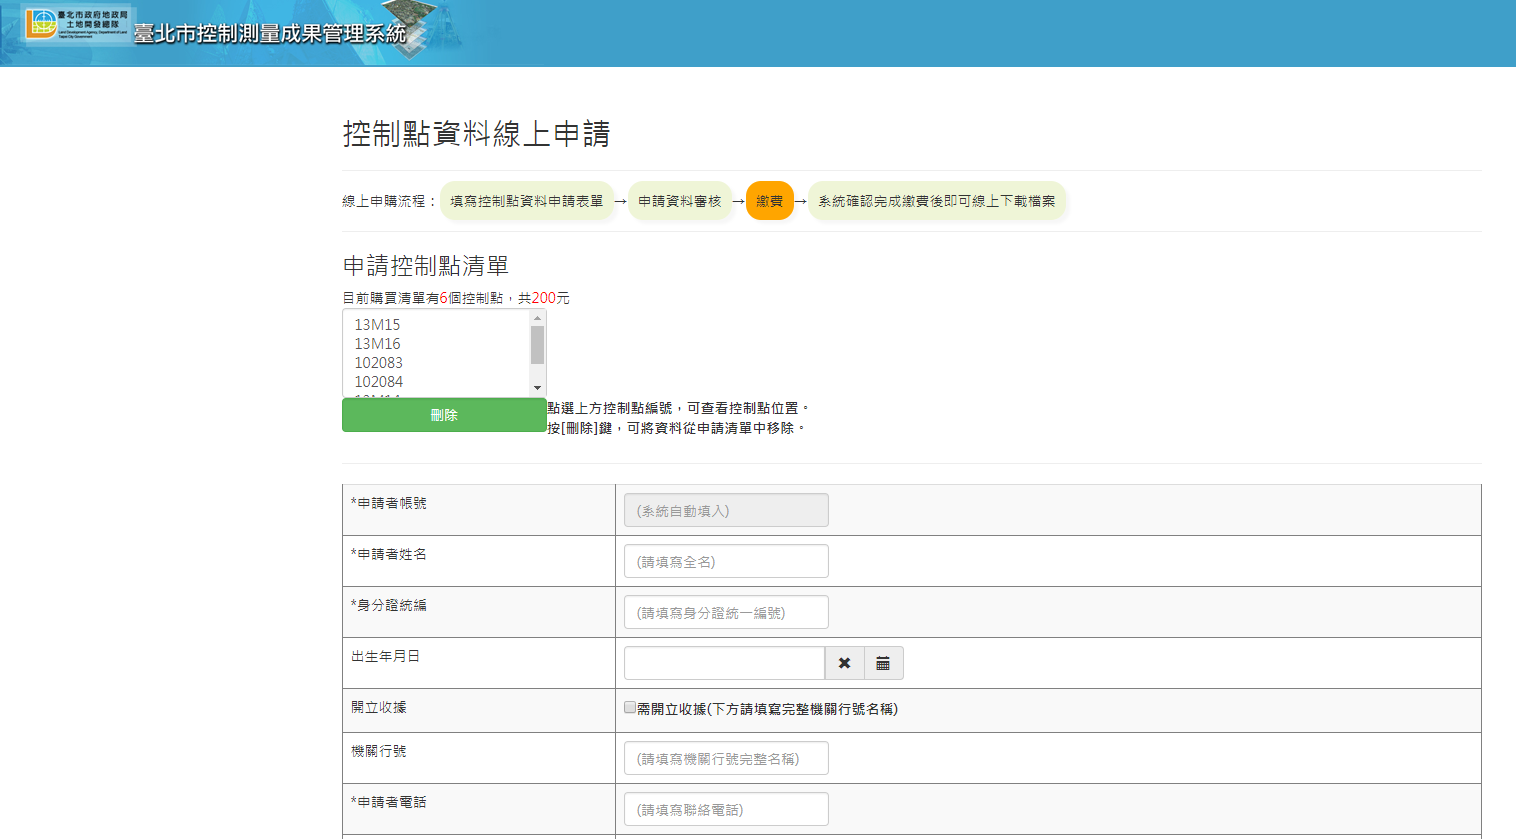Click the 申請資料審核 step
1516x839 pixels.
click(x=680, y=201)
